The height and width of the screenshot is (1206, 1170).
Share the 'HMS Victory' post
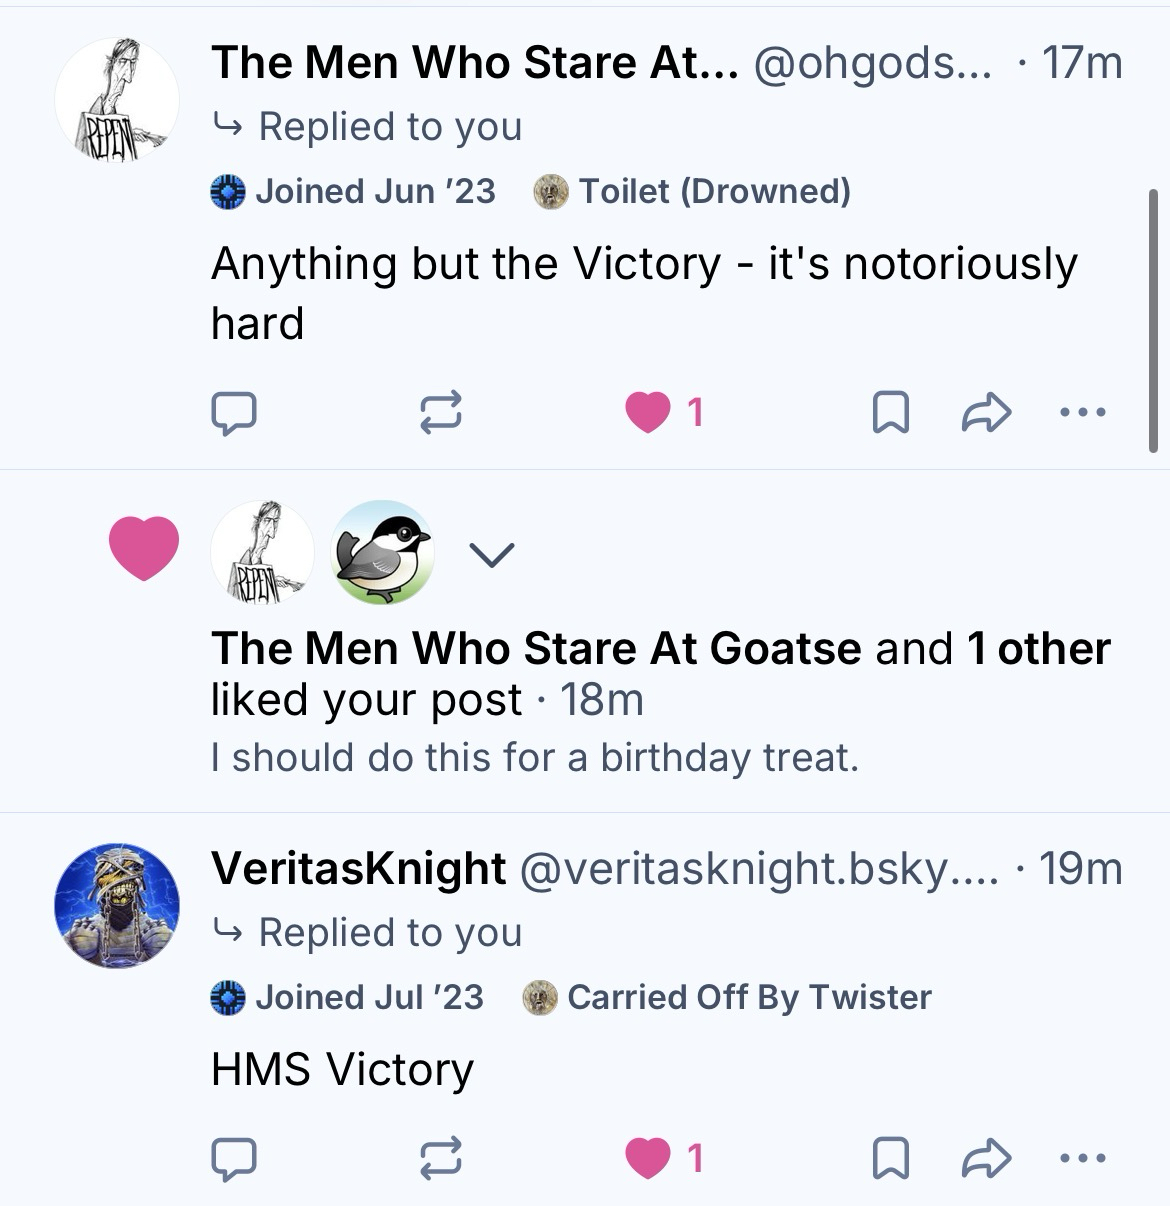(986, 1158)
